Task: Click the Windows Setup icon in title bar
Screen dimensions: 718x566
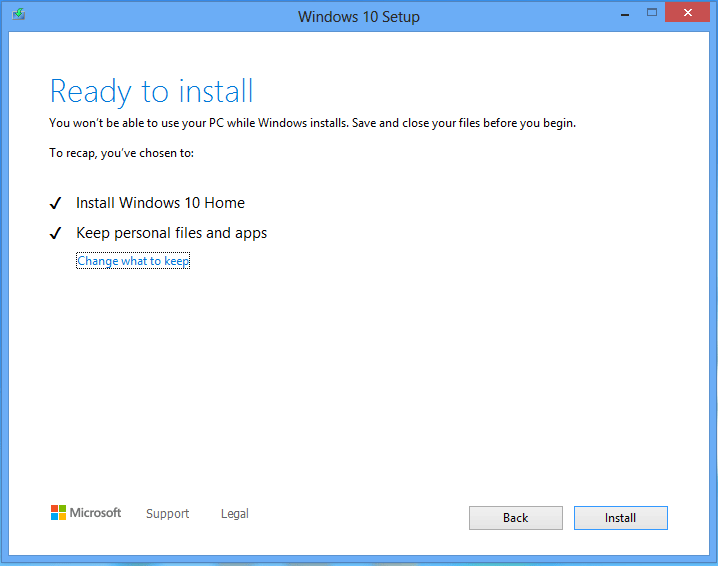Action: tap(18, 15)
